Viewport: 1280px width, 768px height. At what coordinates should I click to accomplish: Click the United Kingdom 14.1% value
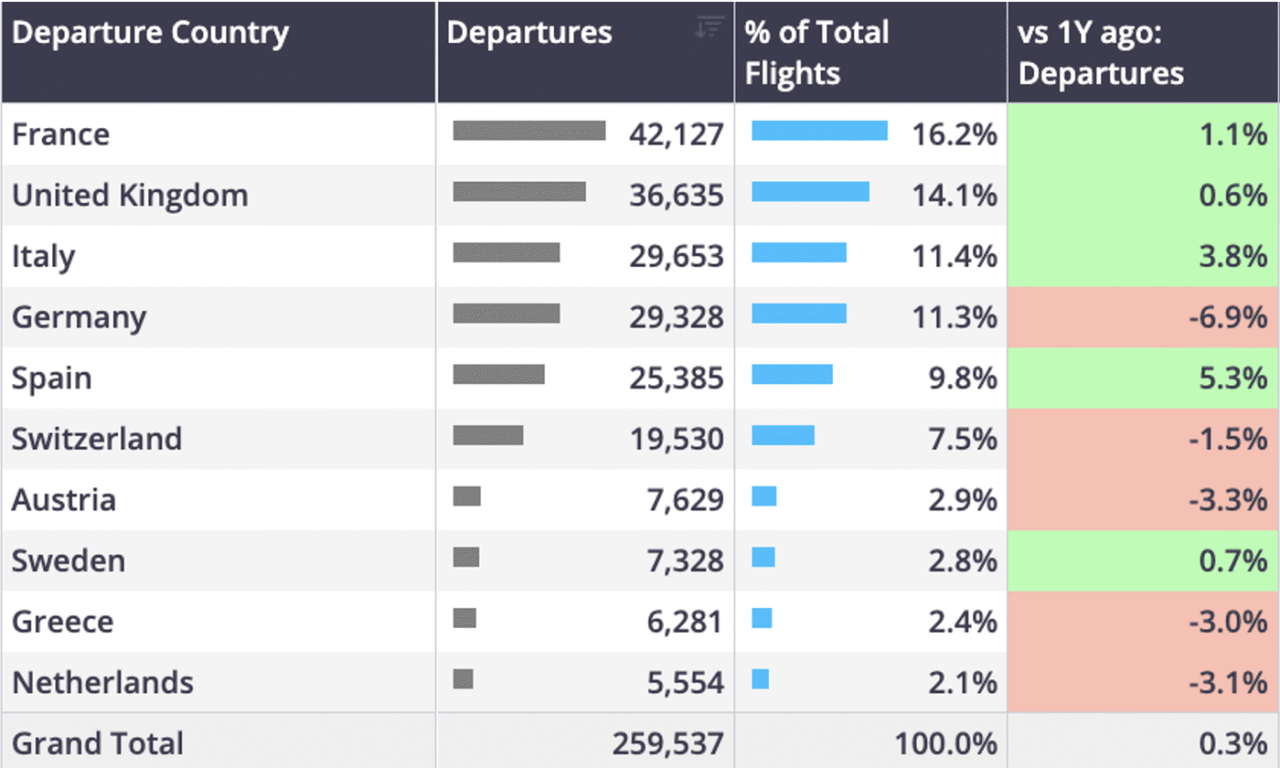(x=954, y=195)
